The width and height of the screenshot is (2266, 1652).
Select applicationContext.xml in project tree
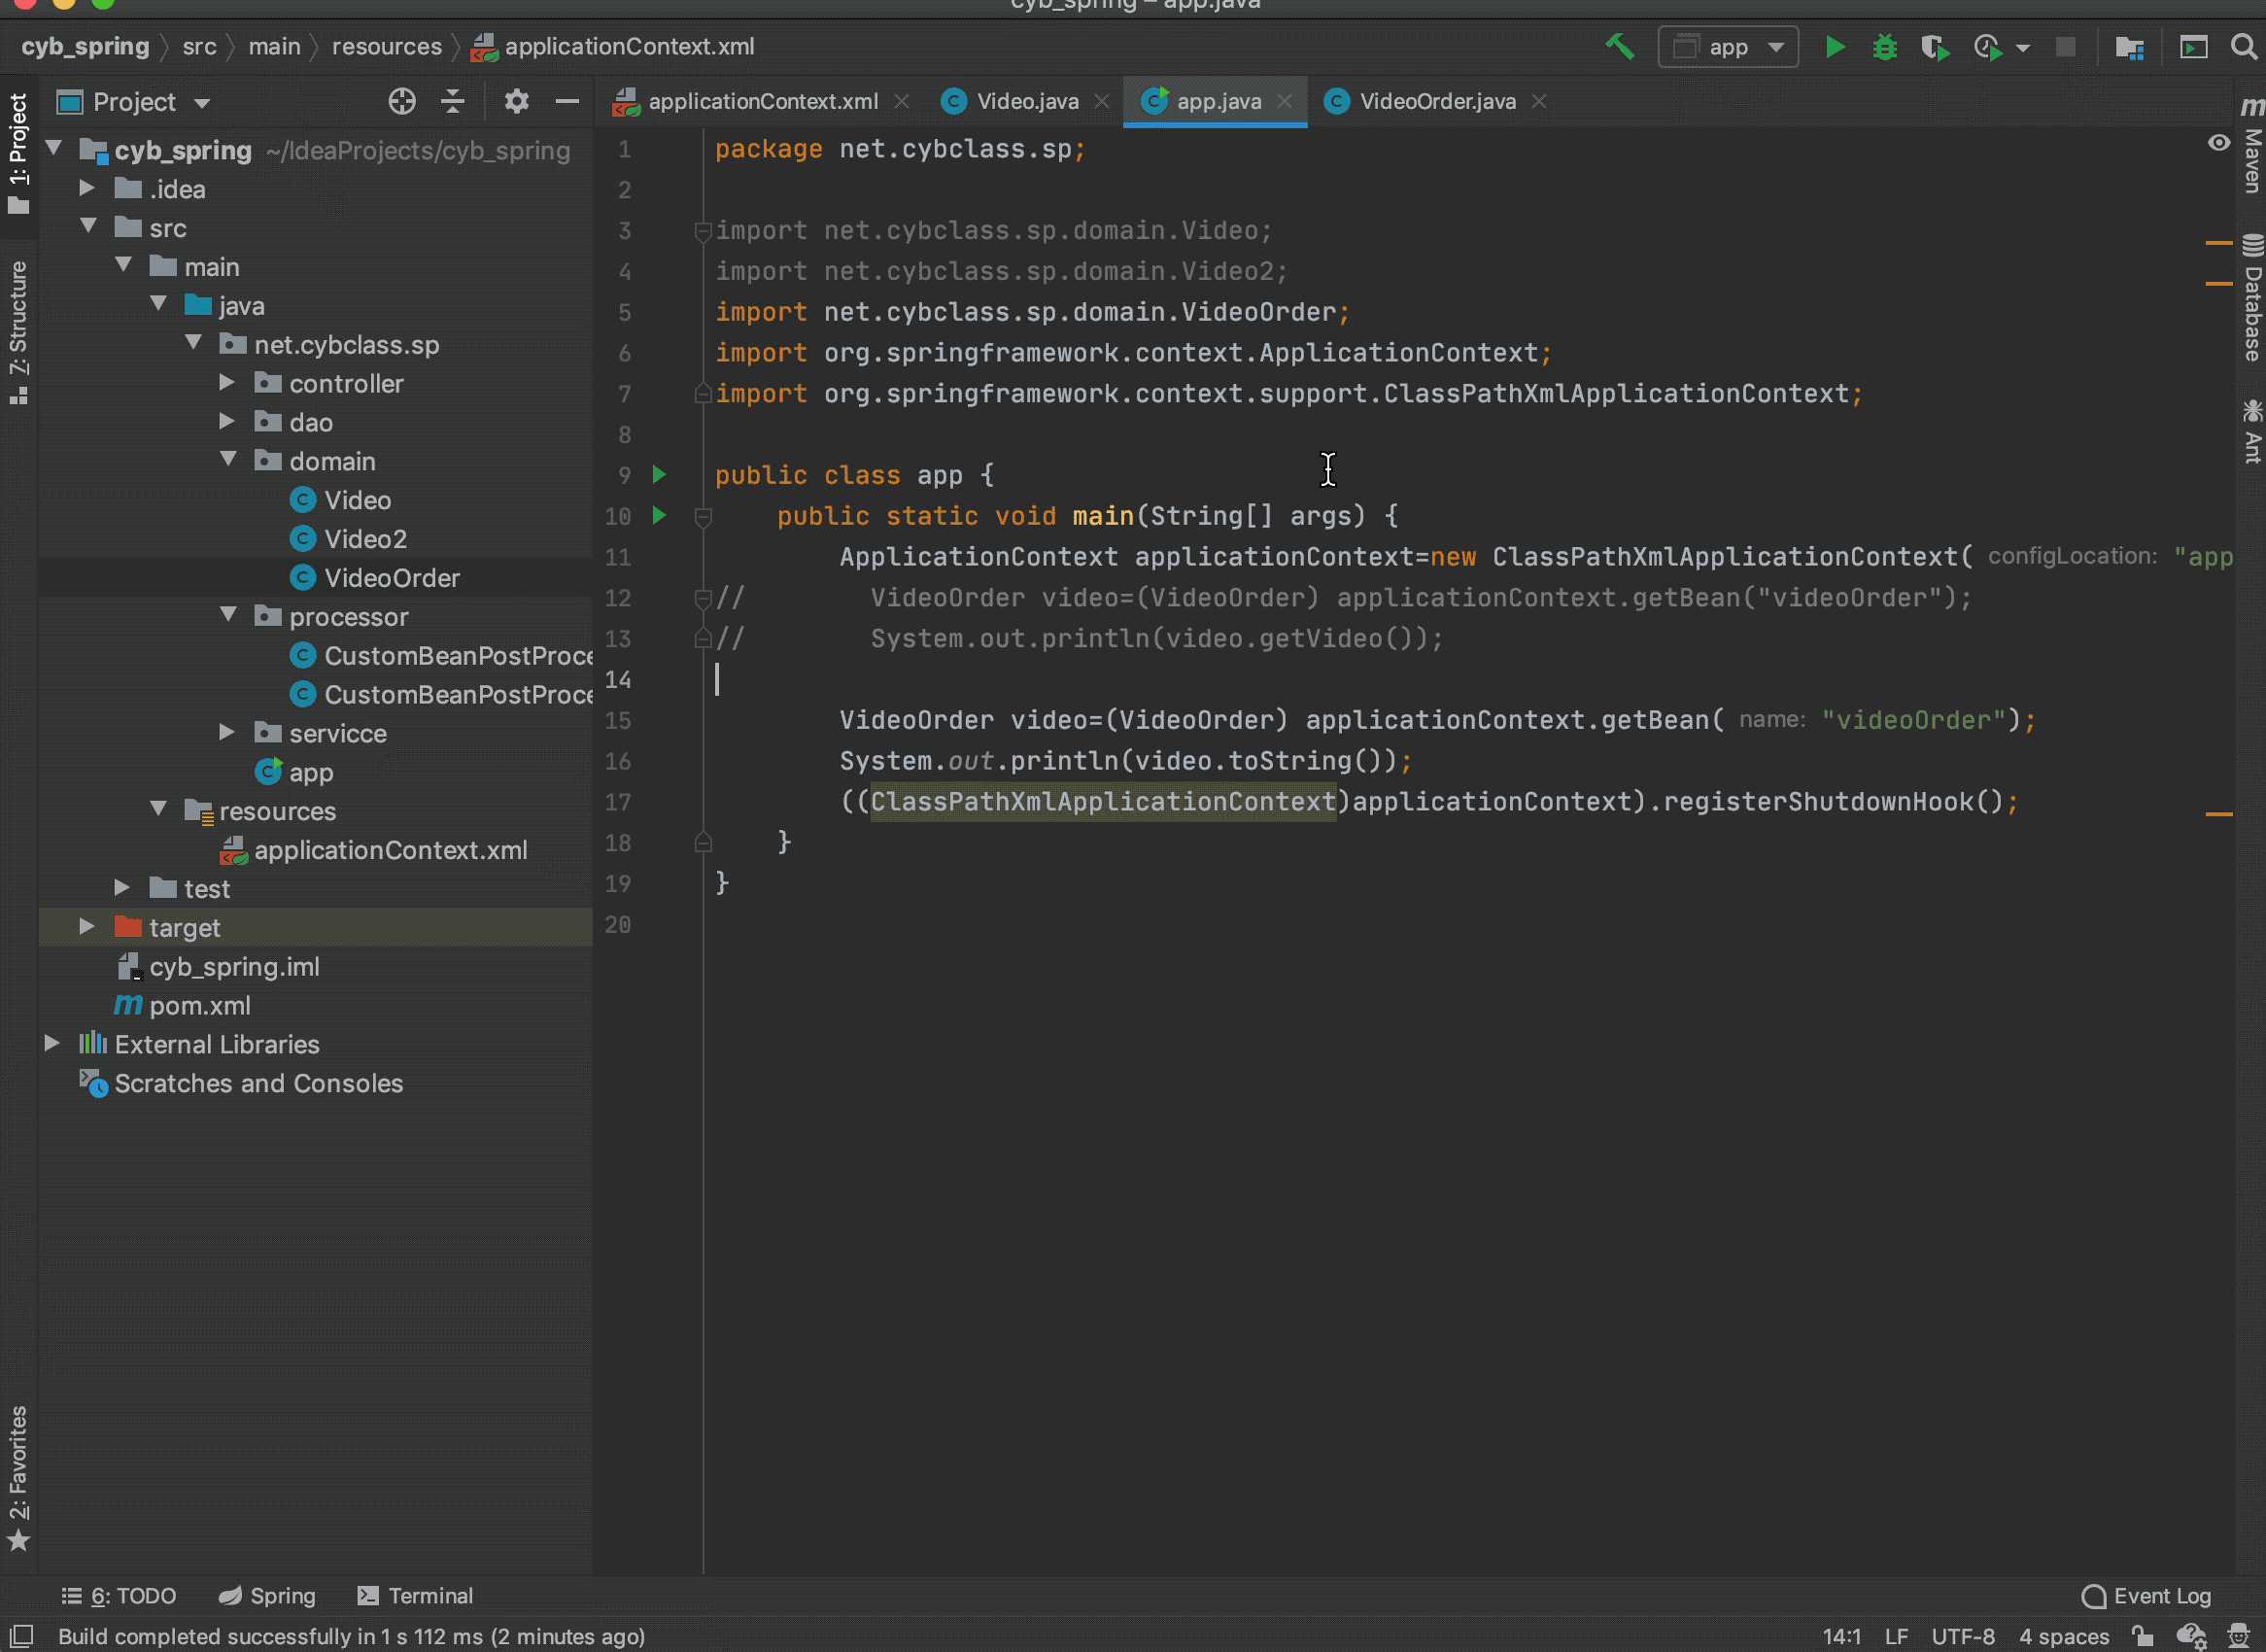point(390,849)
